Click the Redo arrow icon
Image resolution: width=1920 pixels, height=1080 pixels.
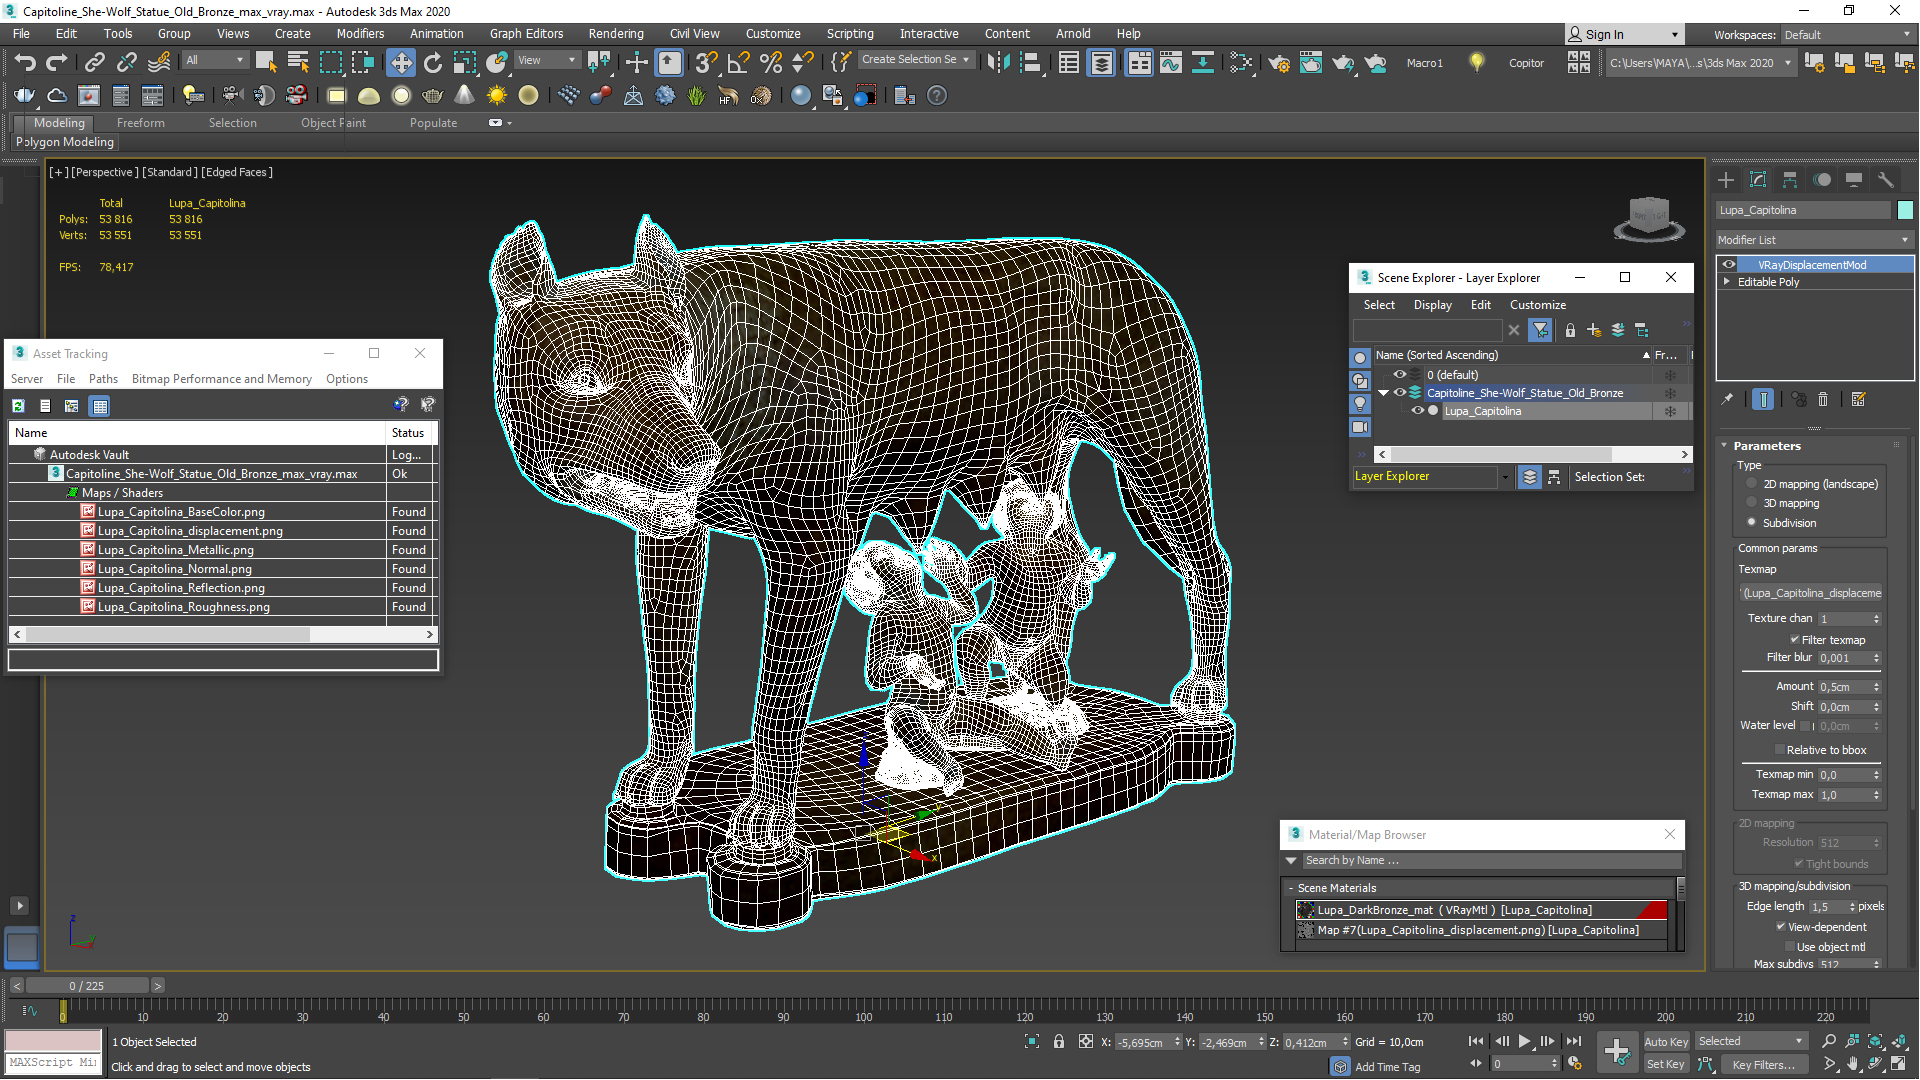coord(57,63)
